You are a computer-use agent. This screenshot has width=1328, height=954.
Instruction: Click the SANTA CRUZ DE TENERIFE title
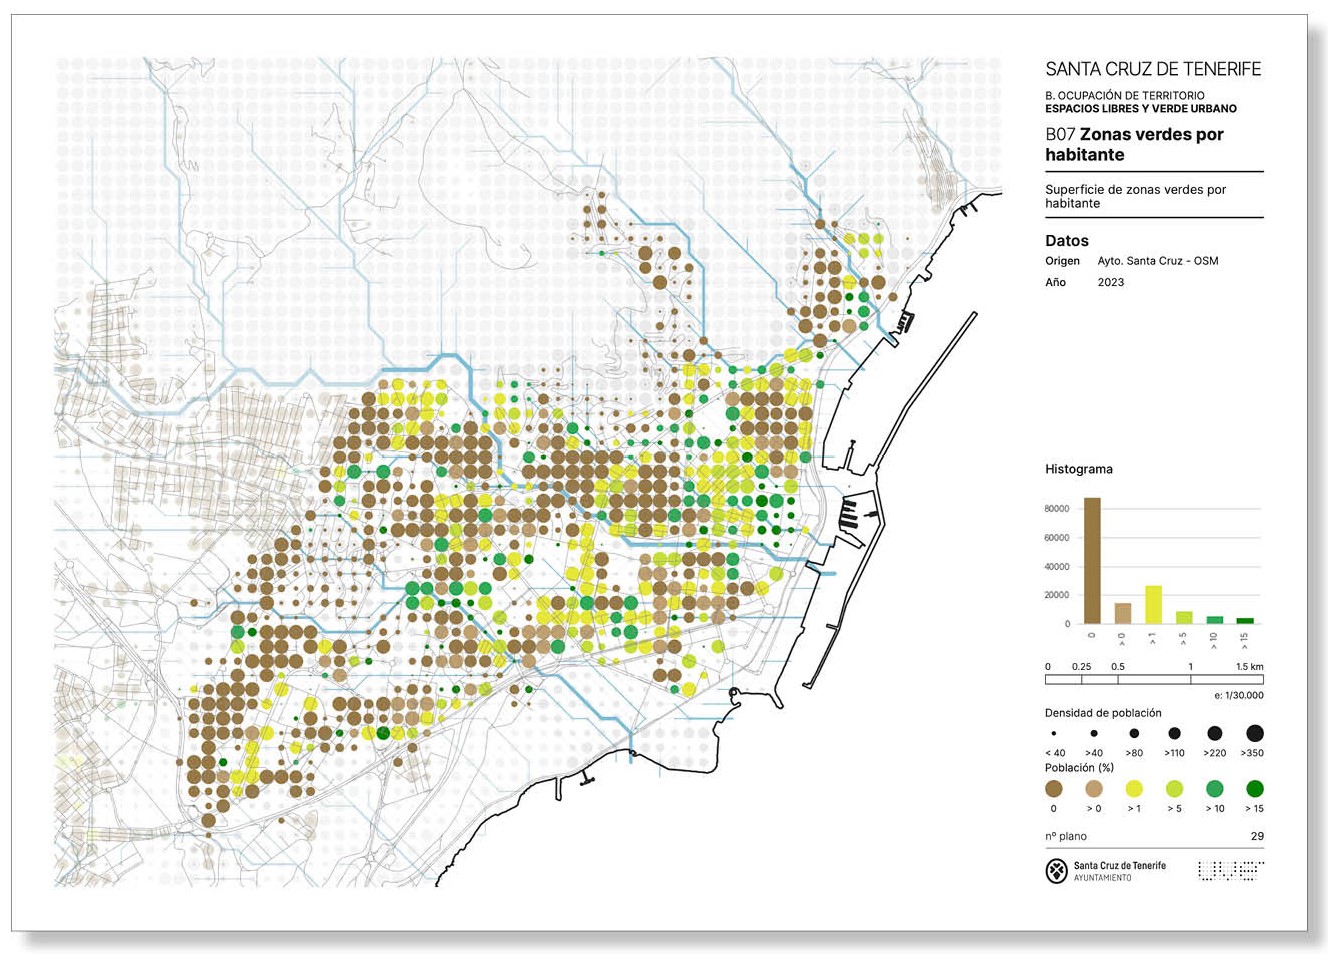1152,69
